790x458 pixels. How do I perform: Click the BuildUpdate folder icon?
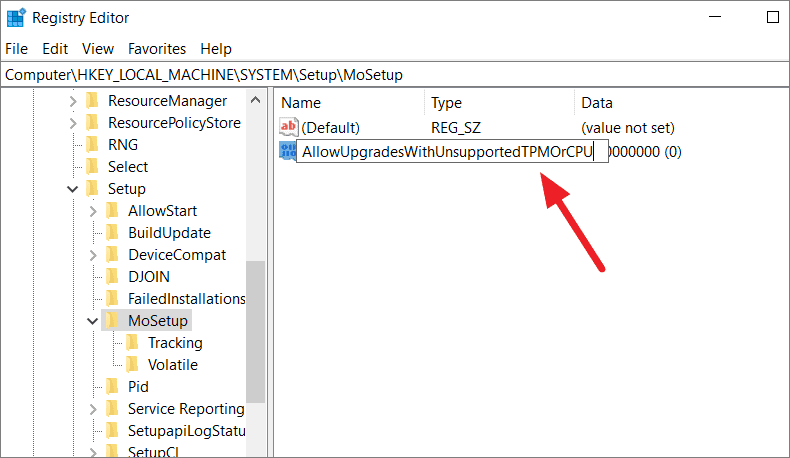coord(112,233)
